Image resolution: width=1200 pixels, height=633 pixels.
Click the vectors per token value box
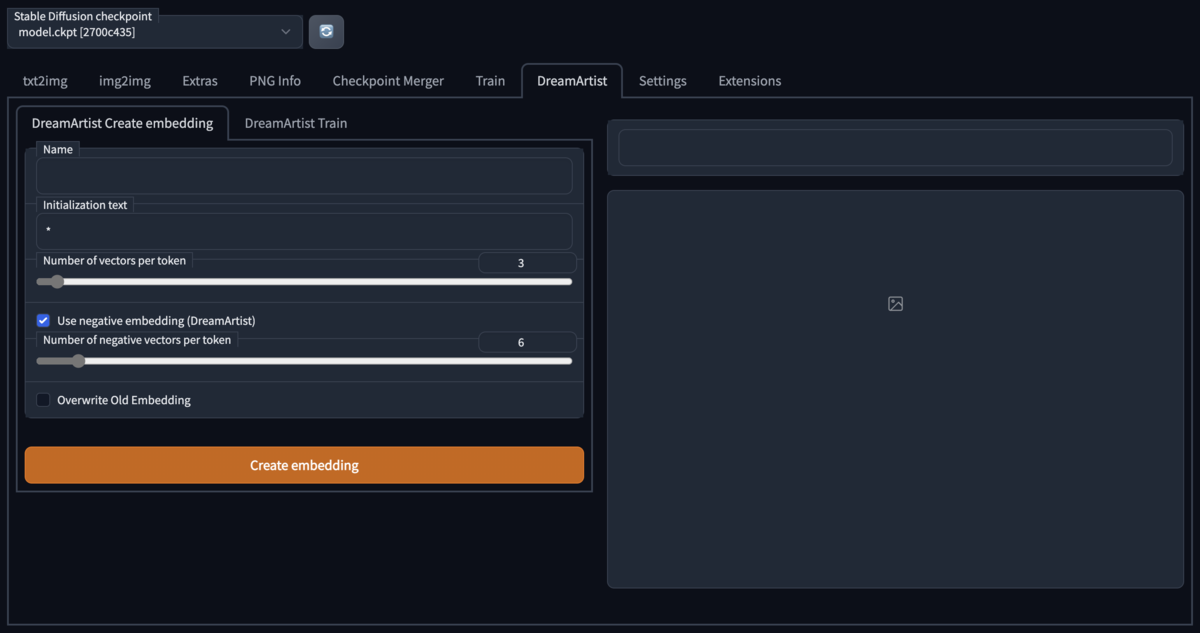527,263
